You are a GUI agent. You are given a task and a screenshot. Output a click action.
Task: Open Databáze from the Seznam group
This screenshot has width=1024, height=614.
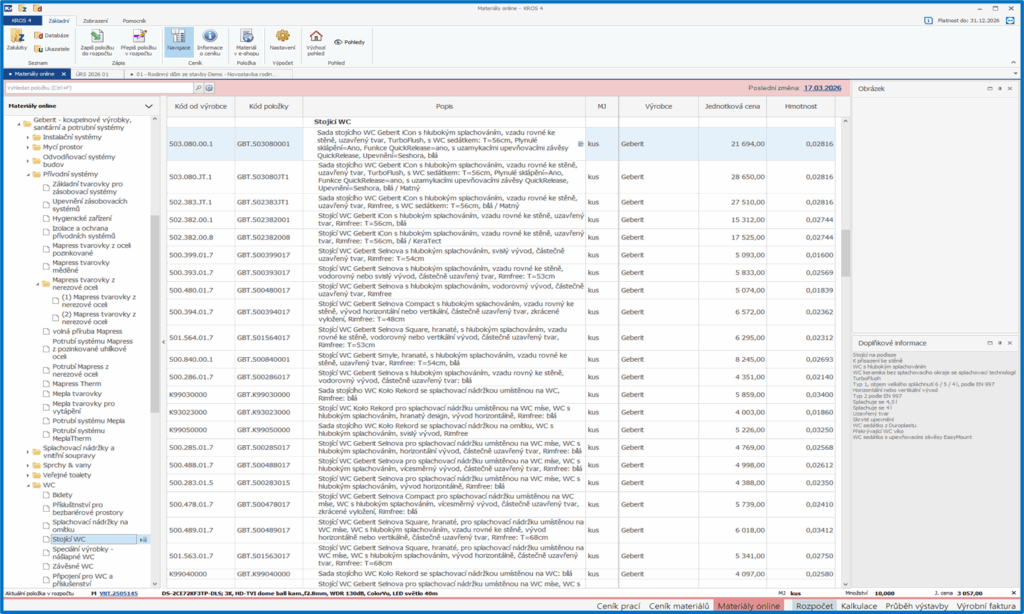(51, 35)
